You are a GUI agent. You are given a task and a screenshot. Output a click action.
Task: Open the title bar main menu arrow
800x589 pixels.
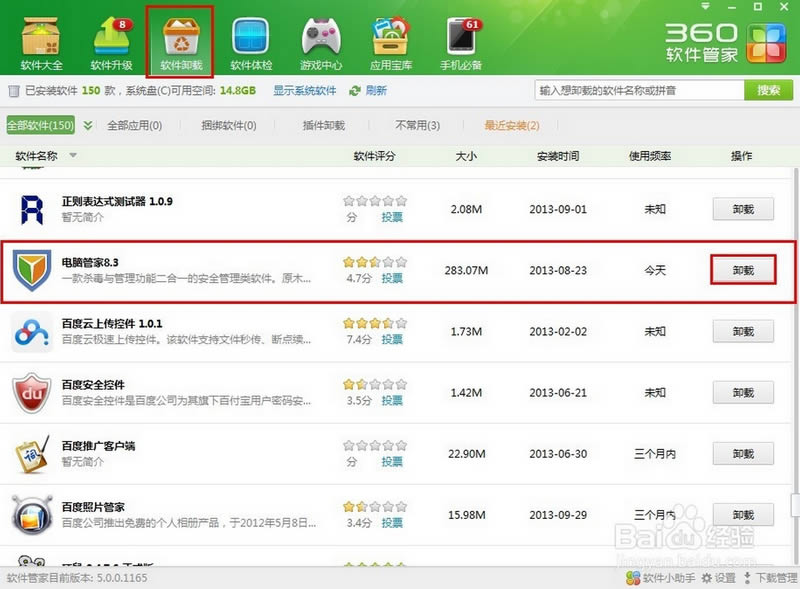[706, 7]
